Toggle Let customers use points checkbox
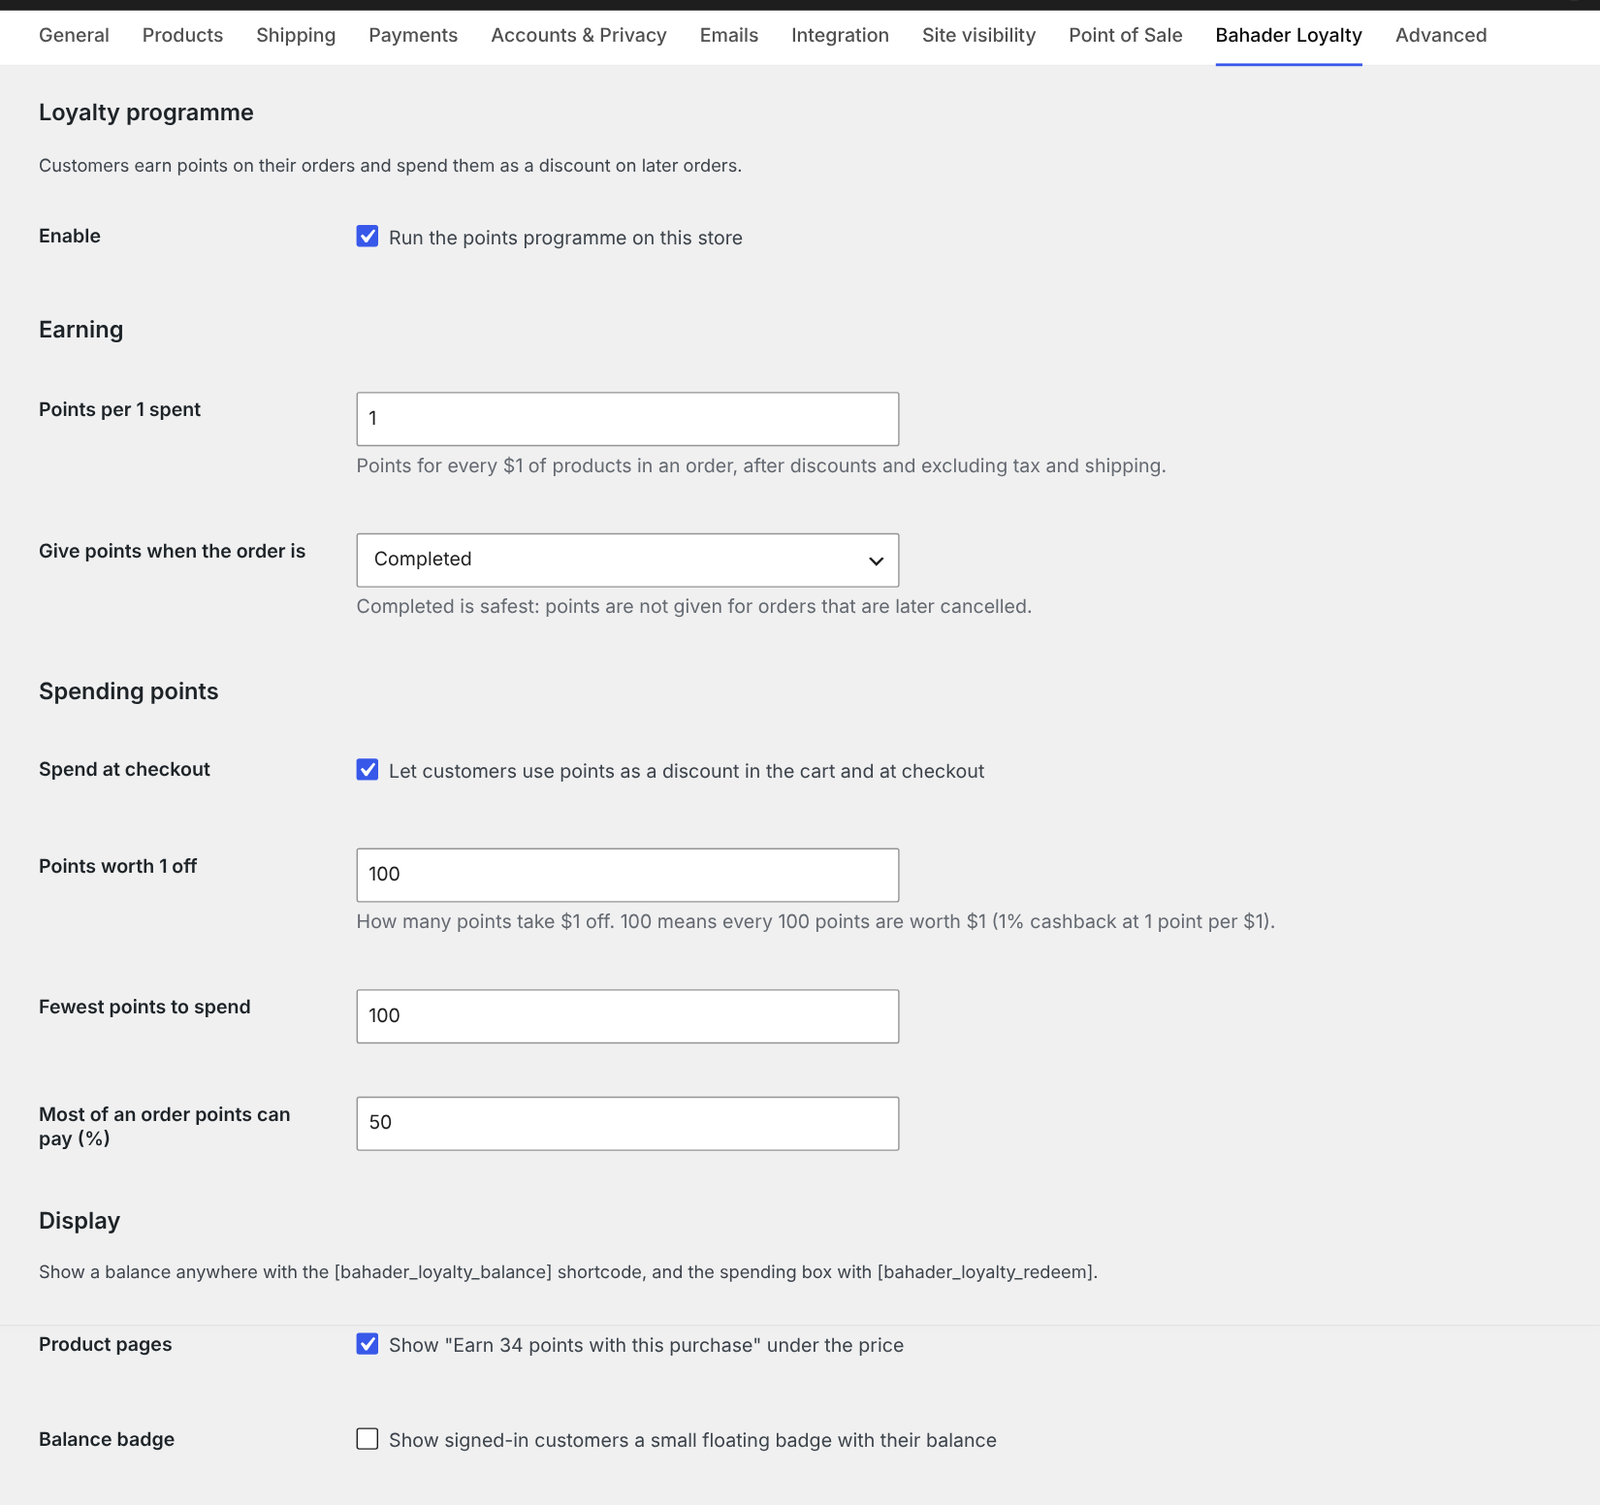The width and height of the screenshot is (1600, 1505). pyautogui.click(x=367, y=769)
